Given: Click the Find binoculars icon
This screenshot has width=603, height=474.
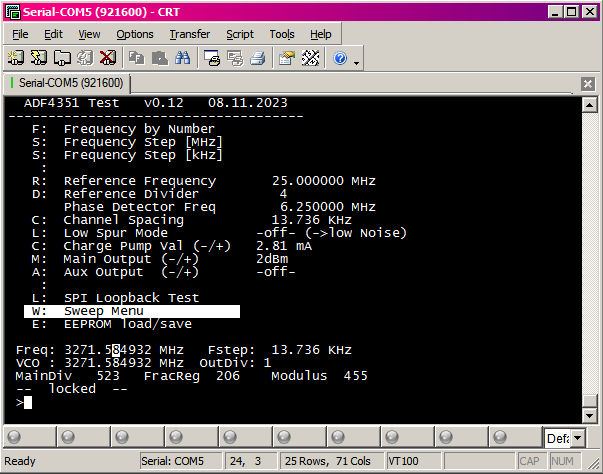Looking at the screenshot, I should point(183,58).
